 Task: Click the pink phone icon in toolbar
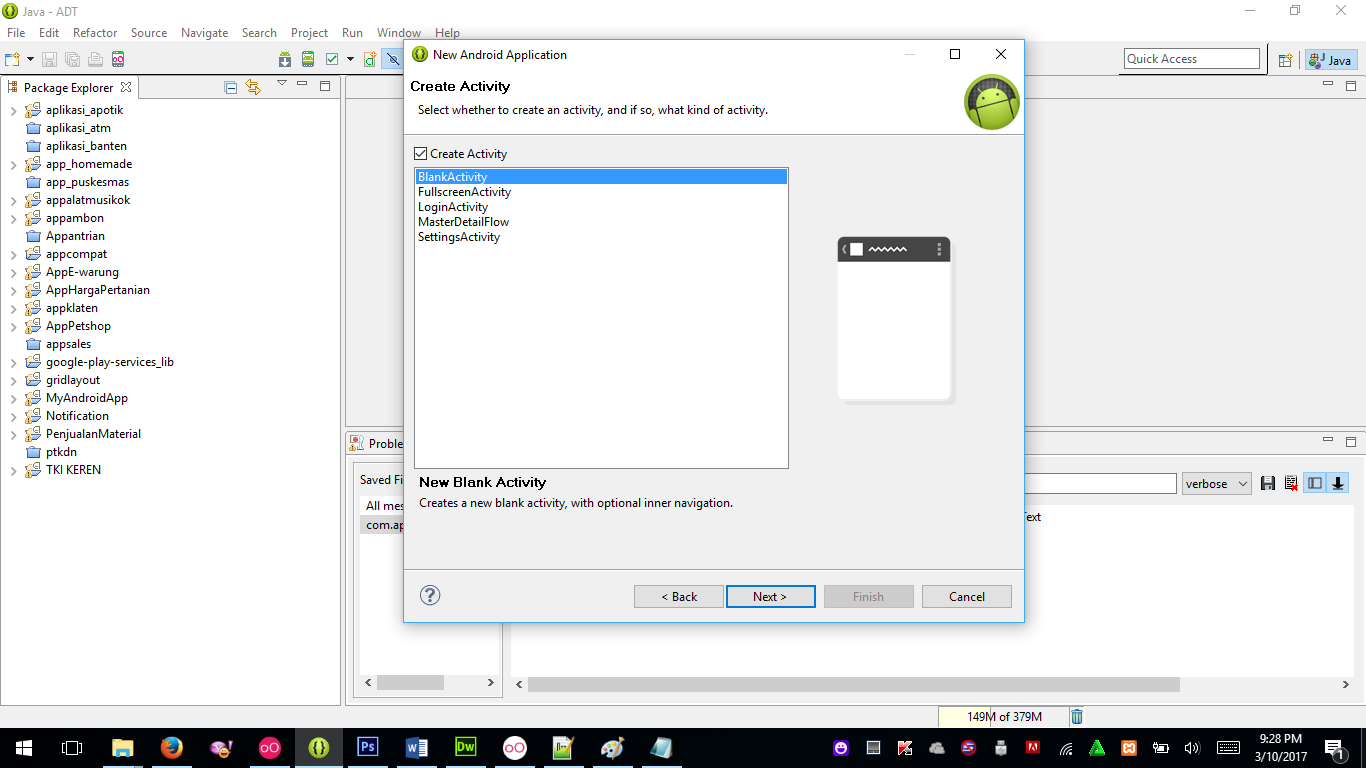[x=118, y=59]
